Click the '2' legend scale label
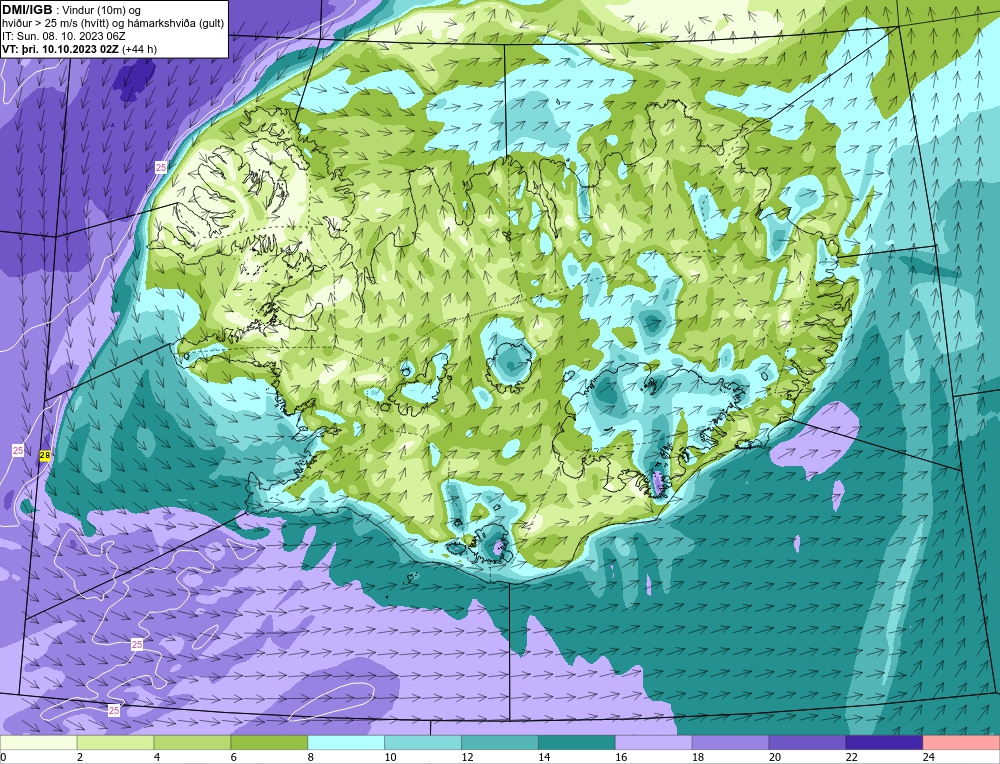The width and height of the screenshot is (1000, 764). pyautogui.click(x=80, y=757)
